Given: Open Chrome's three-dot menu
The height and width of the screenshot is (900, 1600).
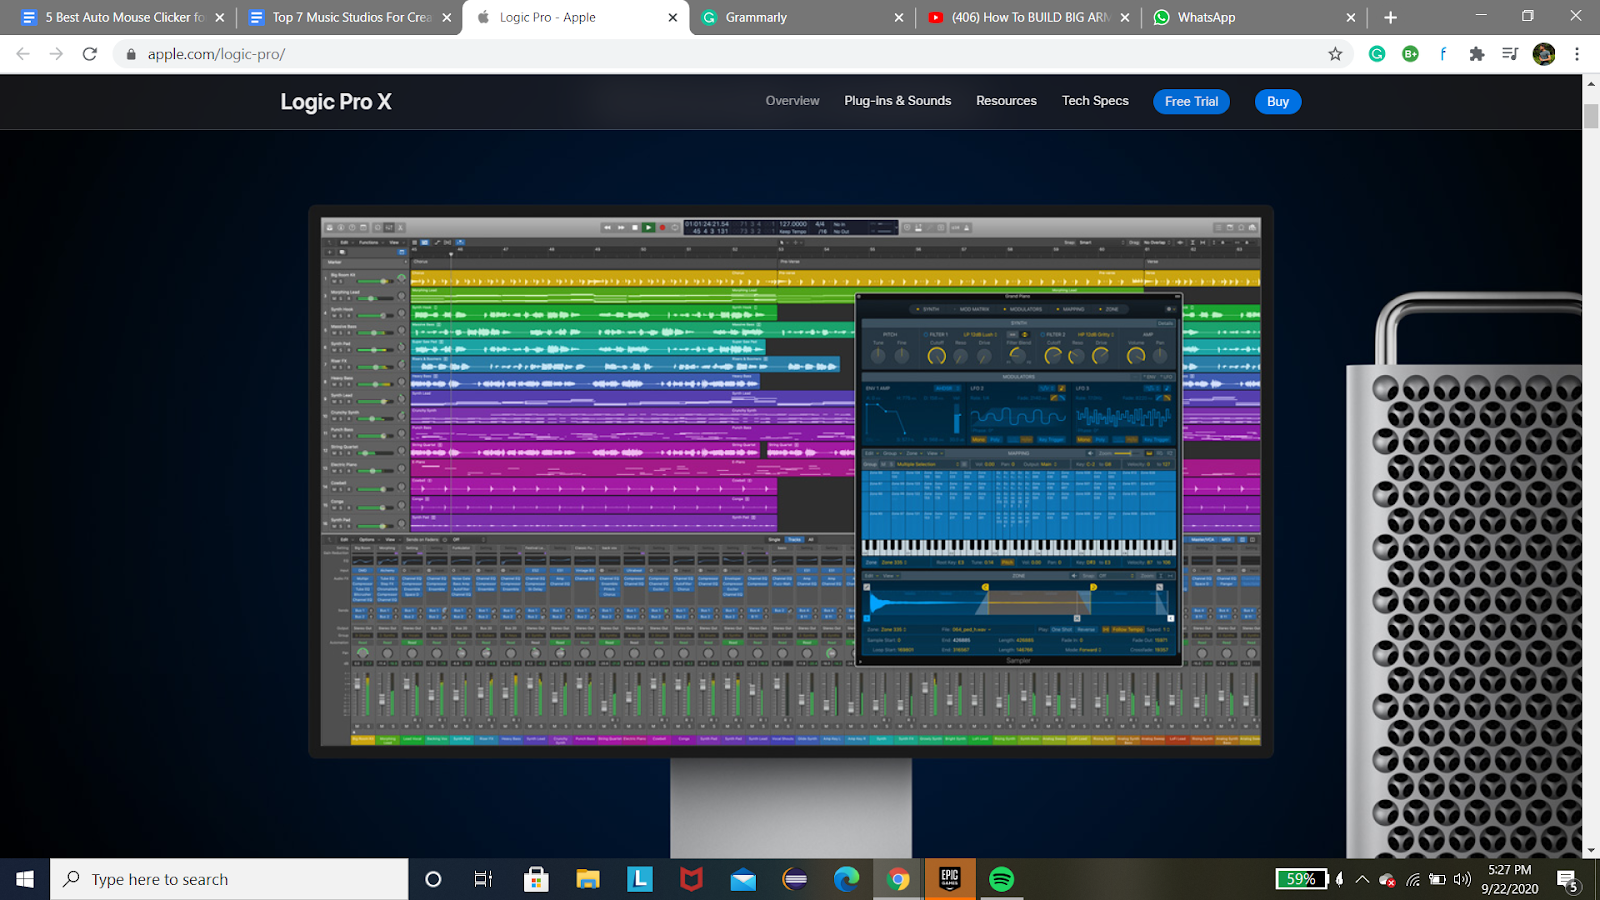Looking at the screenshot, I should [1577, 54].
